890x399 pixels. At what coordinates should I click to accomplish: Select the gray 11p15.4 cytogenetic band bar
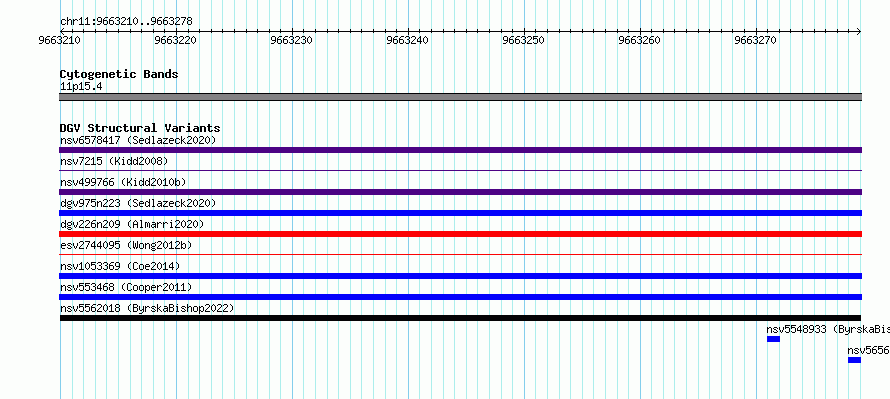coord(460,97)
